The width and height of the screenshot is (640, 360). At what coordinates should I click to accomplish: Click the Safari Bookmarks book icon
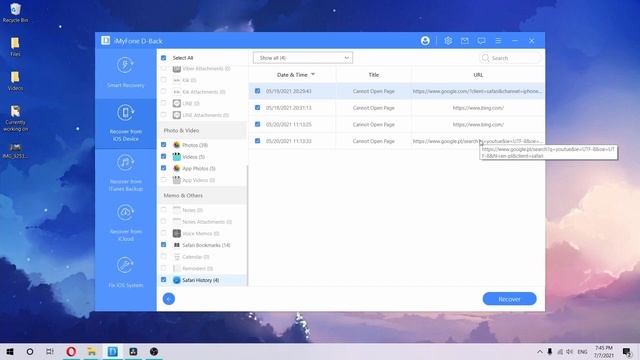pos(176,245)
